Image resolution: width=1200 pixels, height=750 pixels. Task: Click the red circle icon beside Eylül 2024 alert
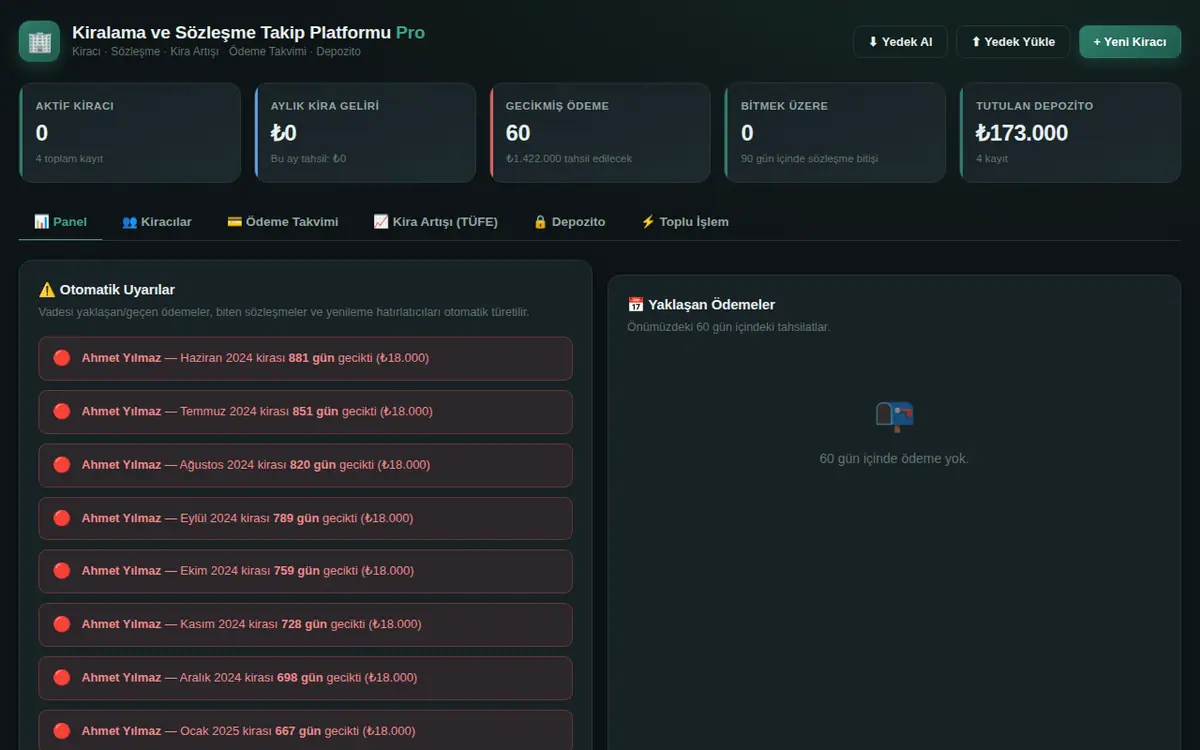click(x=62, y=518)
